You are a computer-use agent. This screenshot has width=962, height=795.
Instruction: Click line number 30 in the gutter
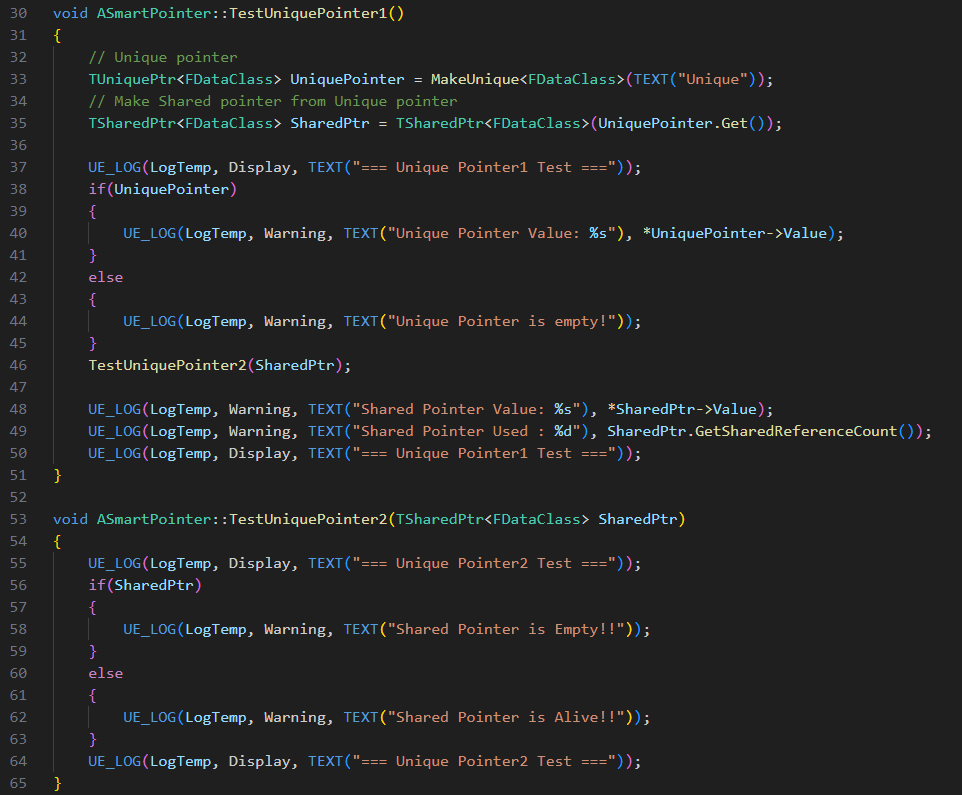tap(18, 13)
